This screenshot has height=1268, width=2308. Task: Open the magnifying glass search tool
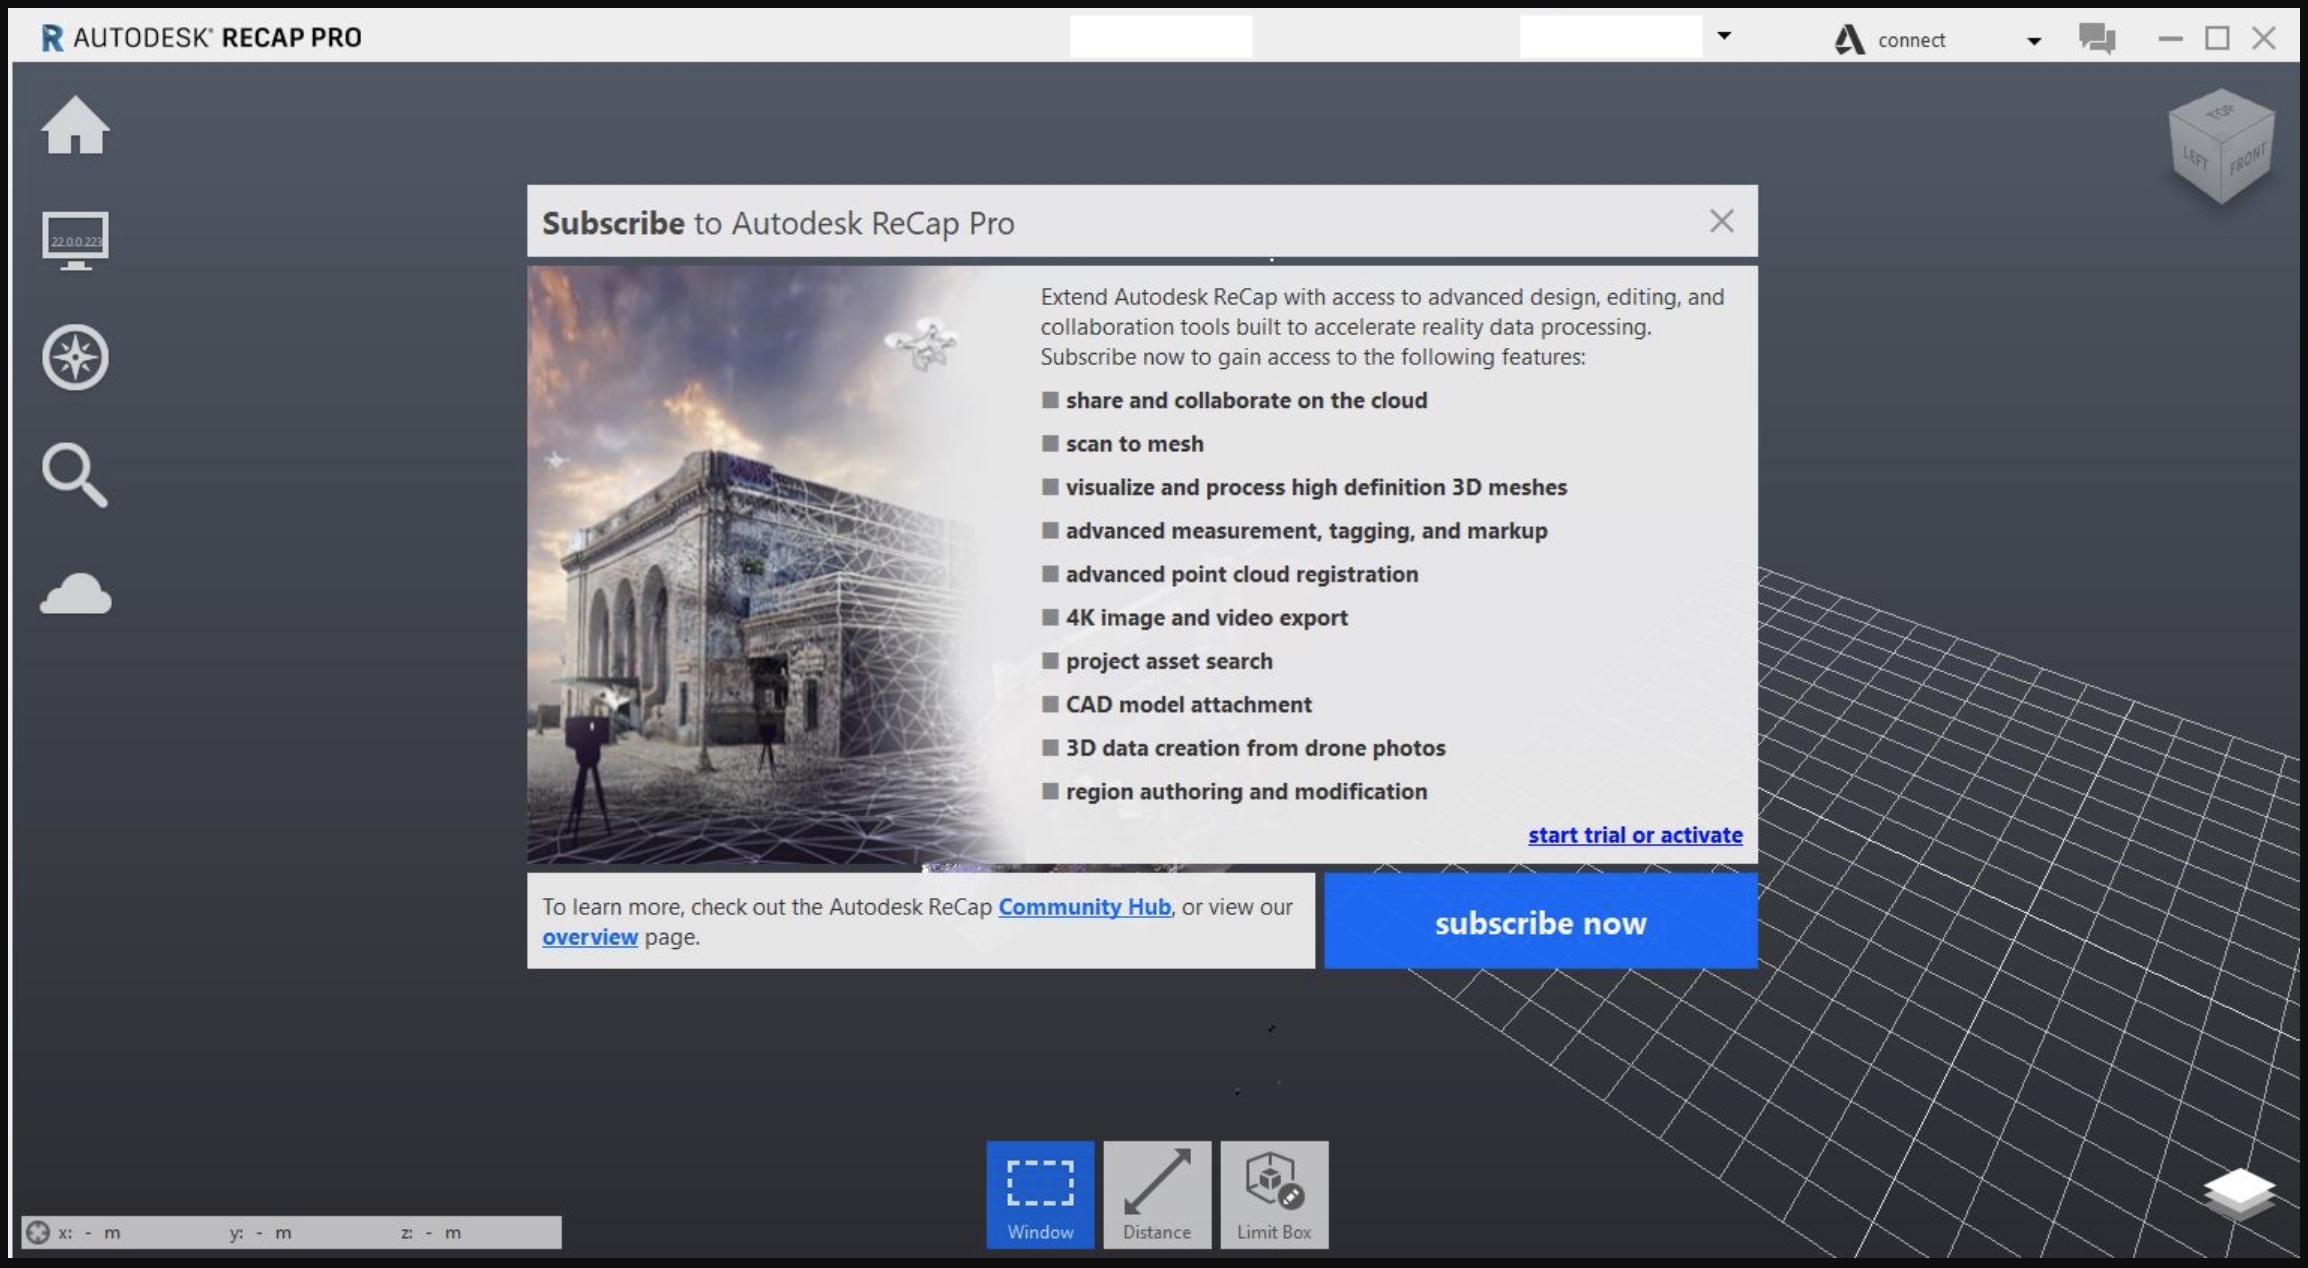coord(75,475)
